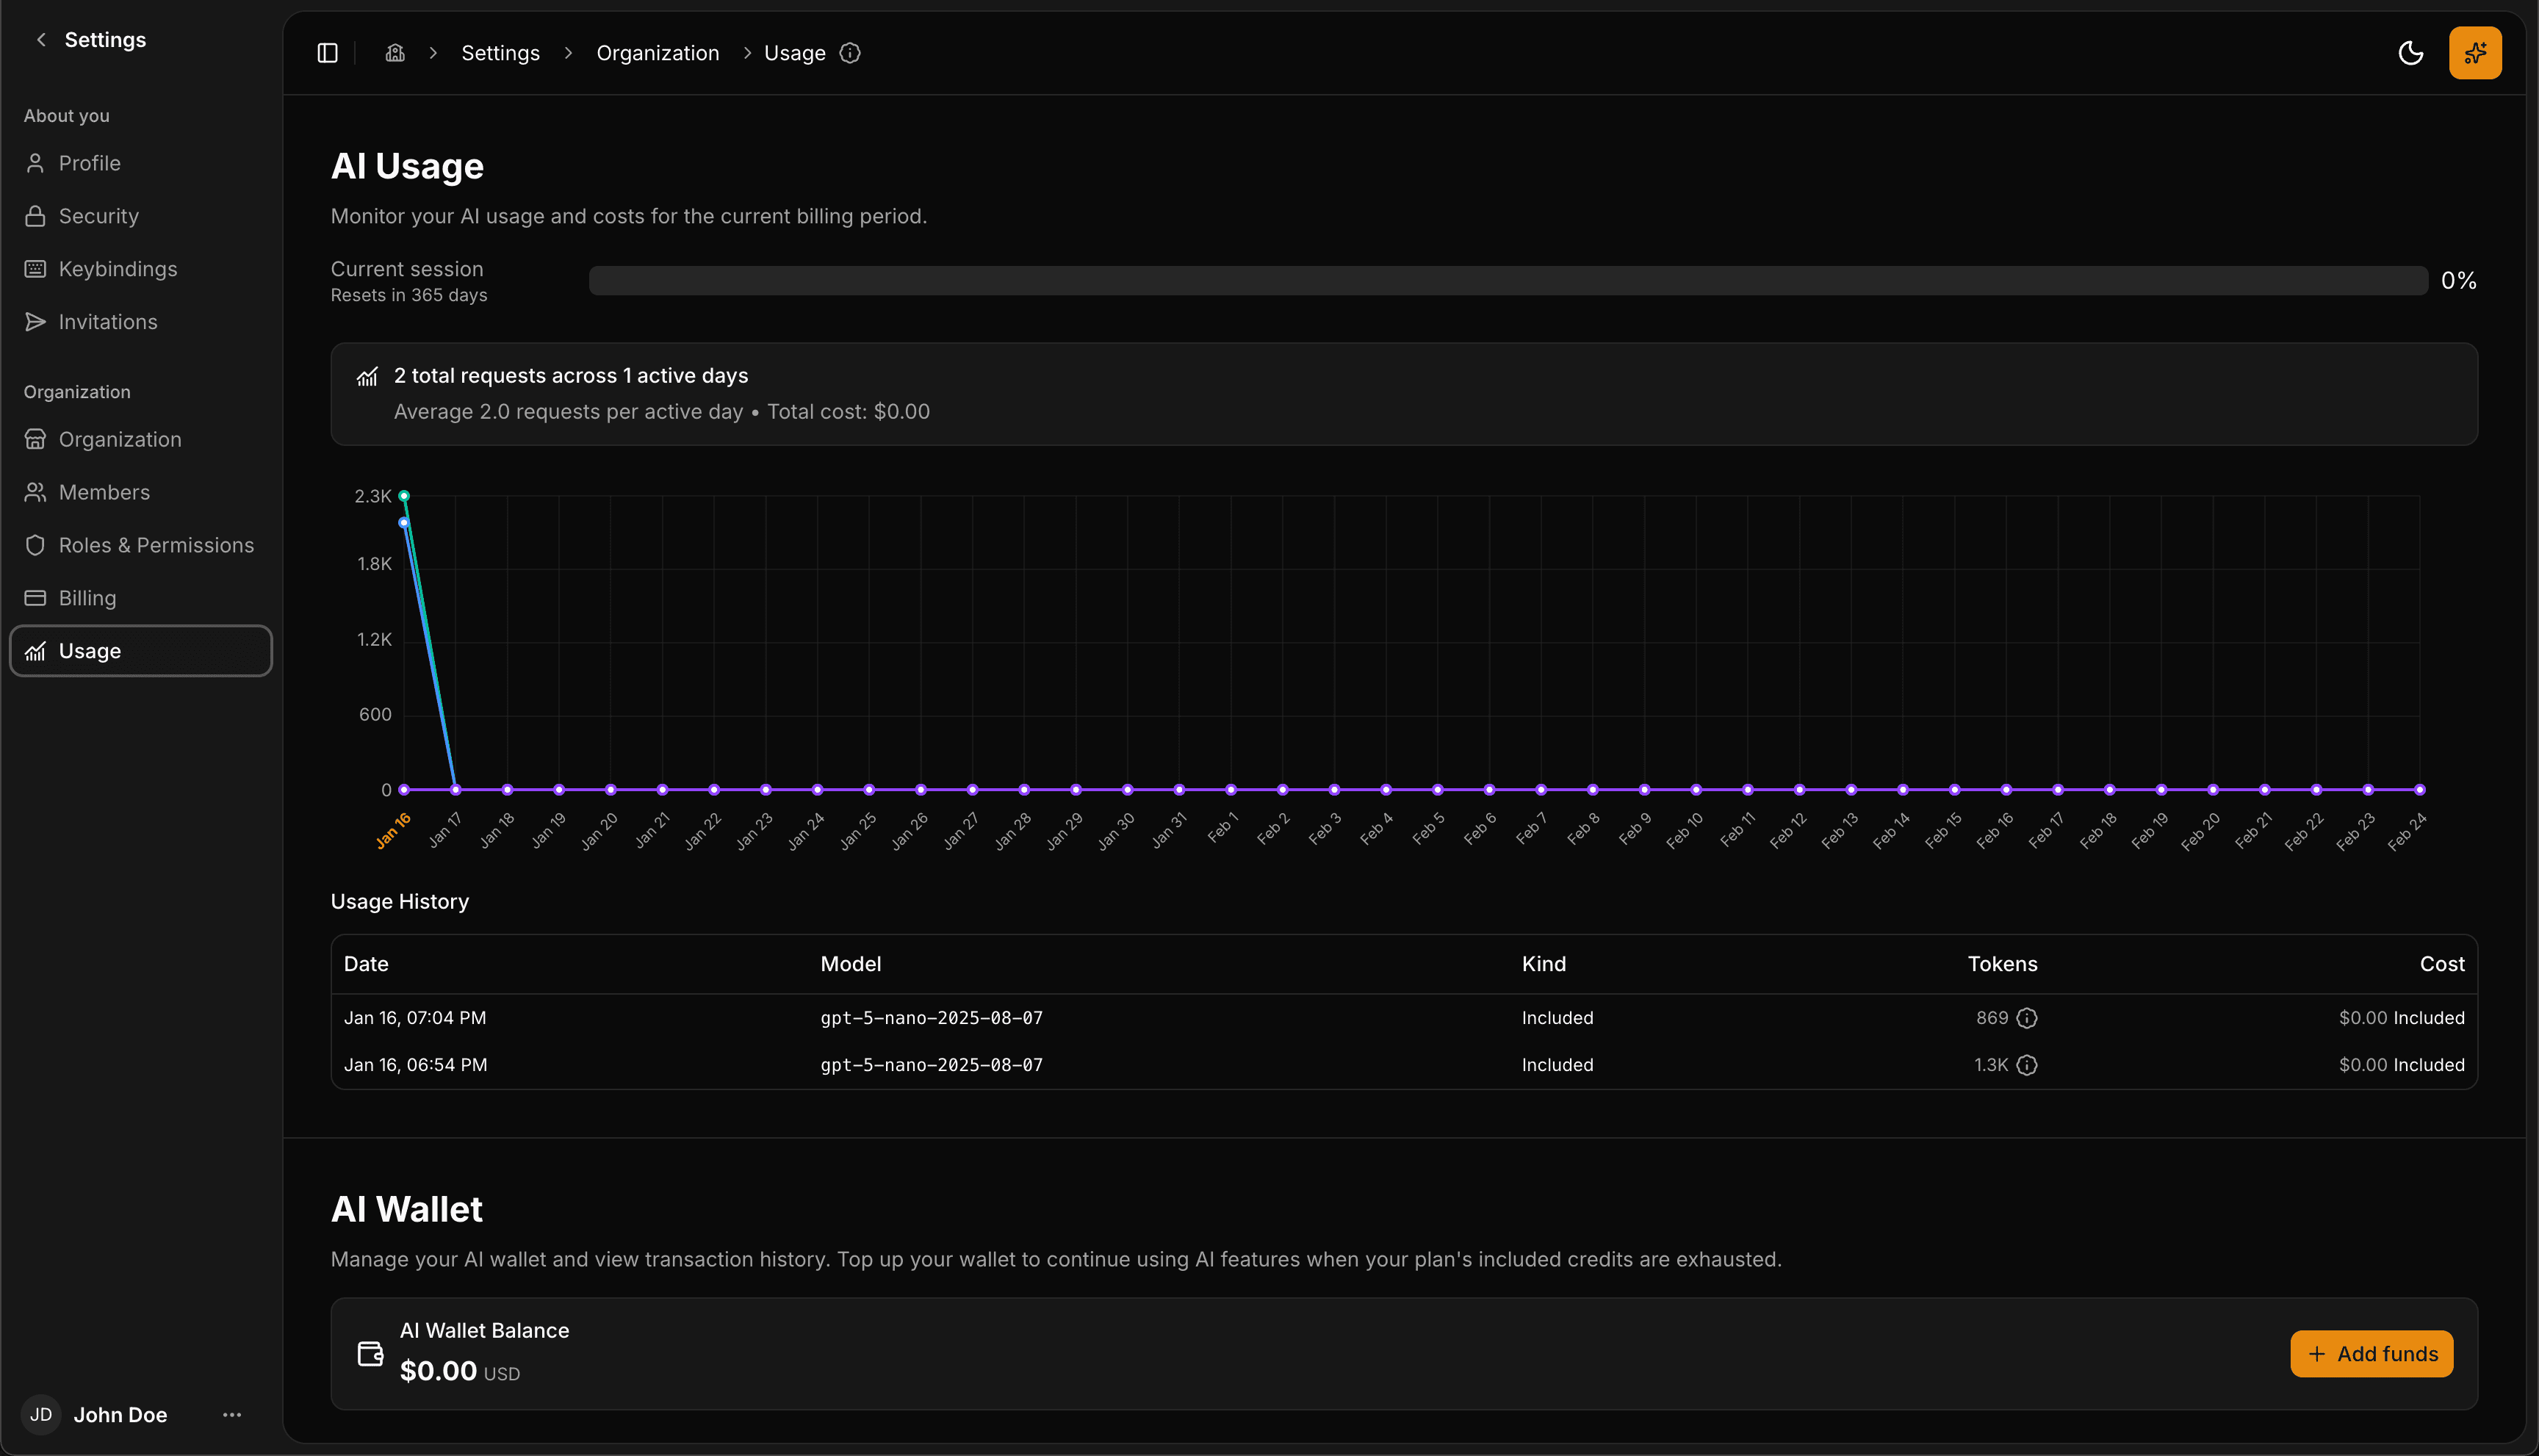The width and height of the screenshot is (2539, 1456).
Task: Select the Roles & Permissions shield icon
Action: [x=36, y=545]
